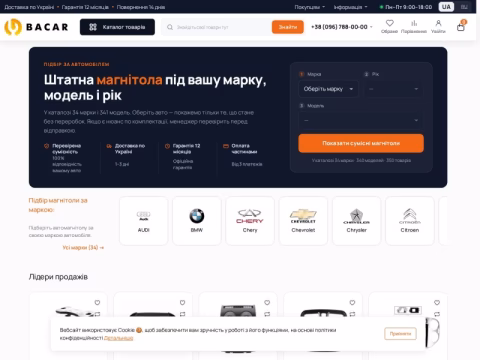
Task: Compare the second bestseller product
Action: coord(182,314)
